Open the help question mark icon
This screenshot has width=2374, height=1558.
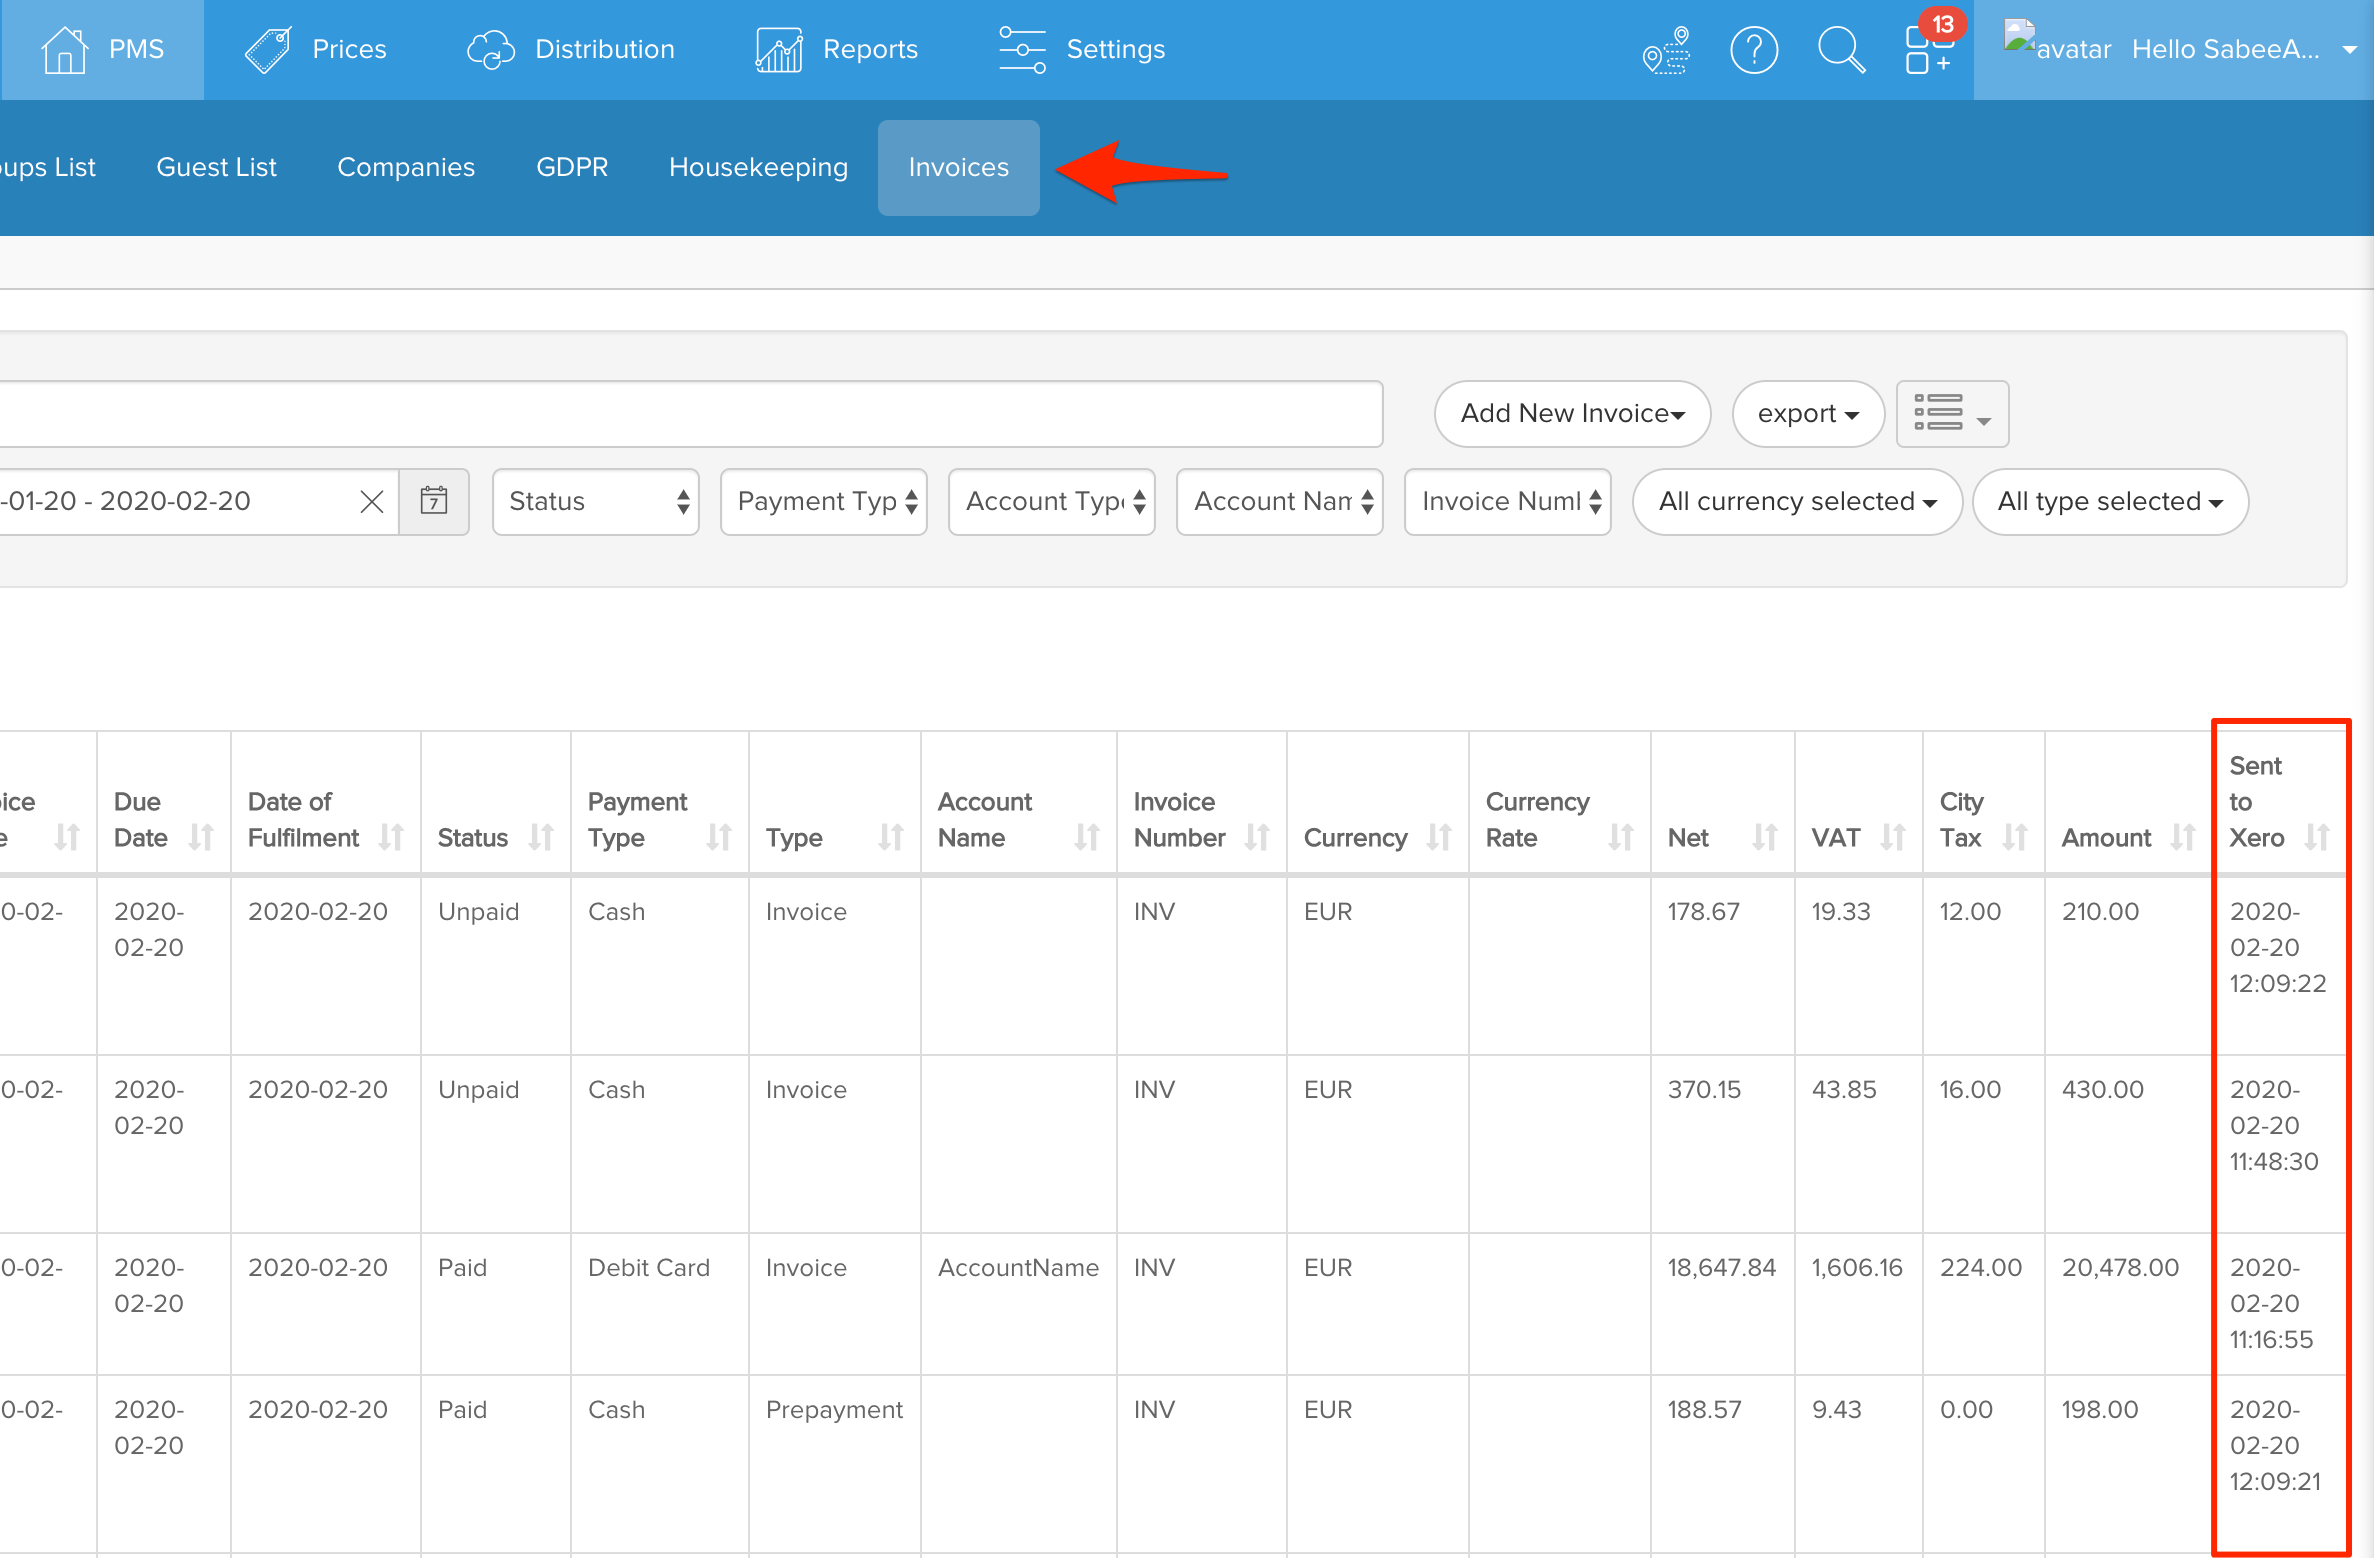pyautogui.click(x=1753, y=49)
